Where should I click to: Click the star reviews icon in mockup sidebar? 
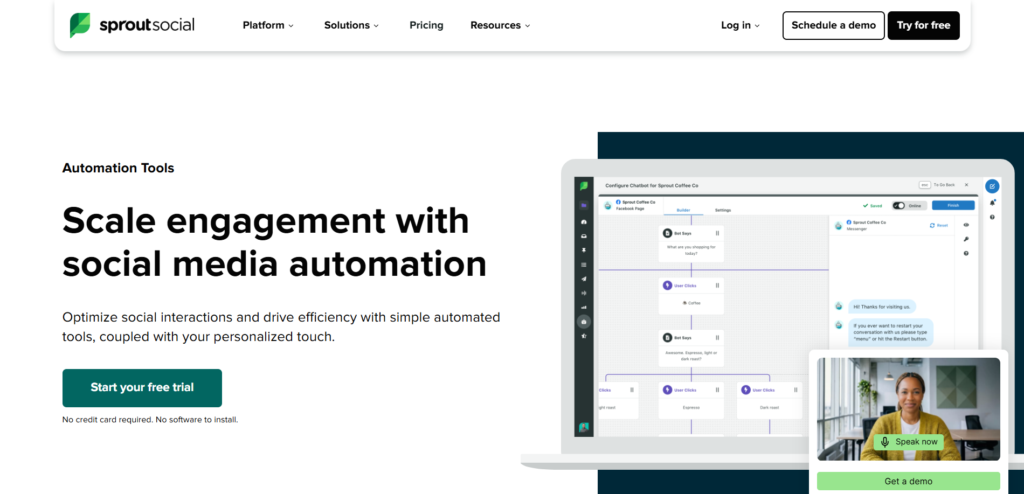pos(584,336)
